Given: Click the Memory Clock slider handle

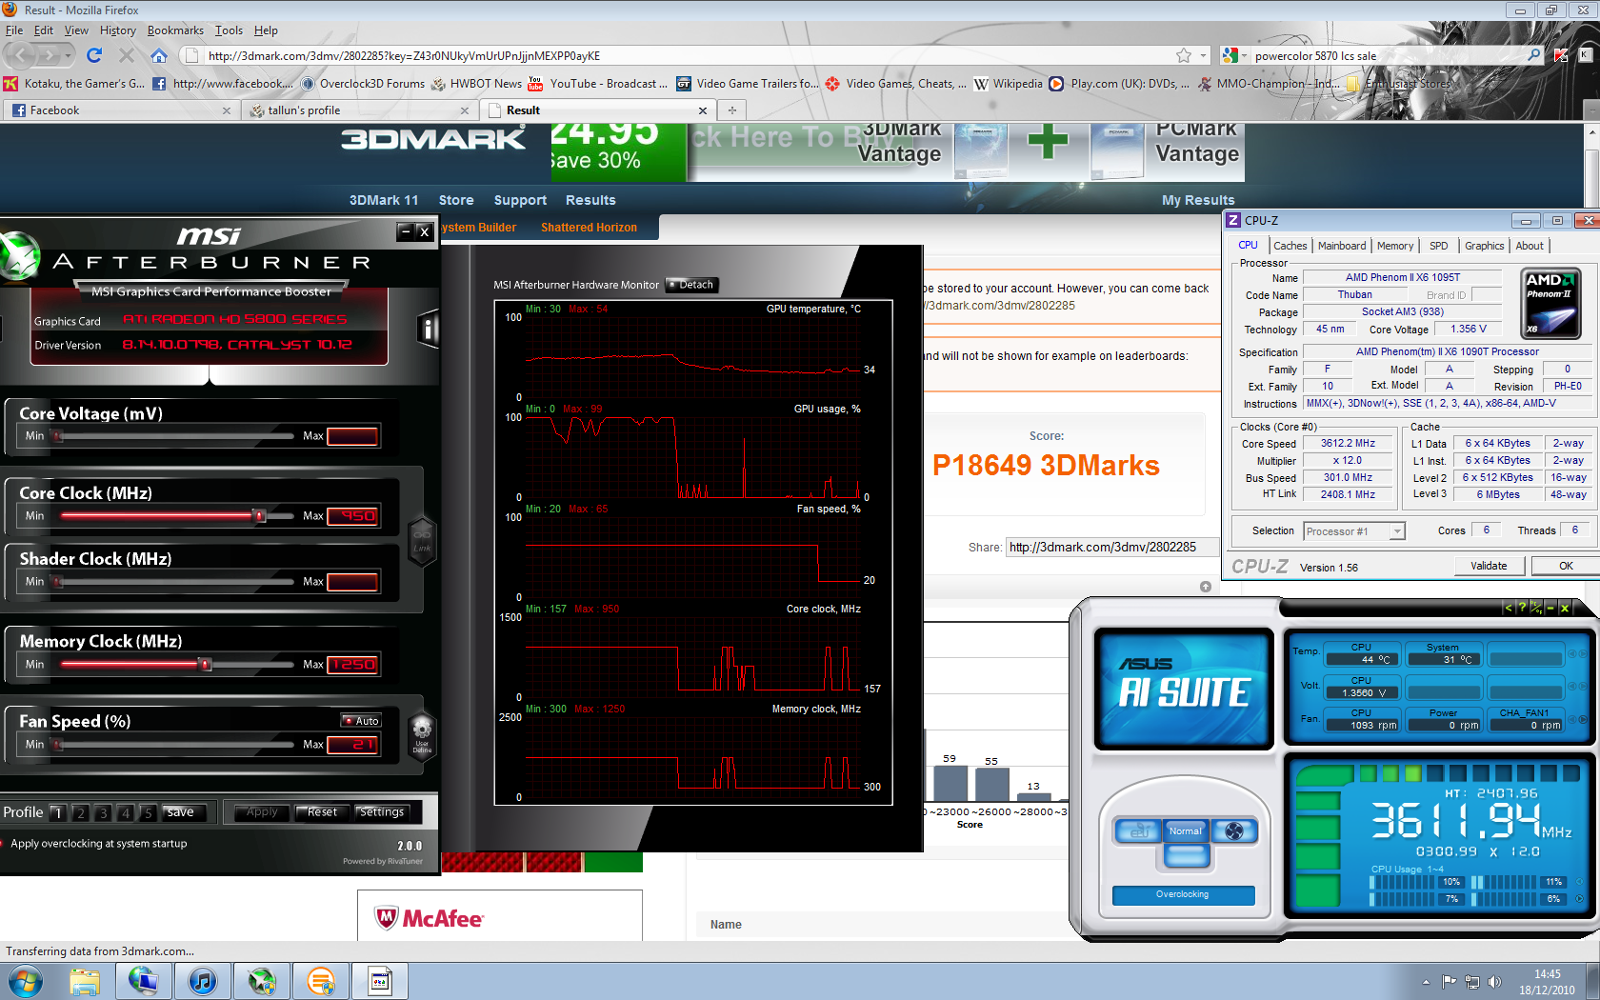Looking at the screenshot, I should tap(205, 664).
